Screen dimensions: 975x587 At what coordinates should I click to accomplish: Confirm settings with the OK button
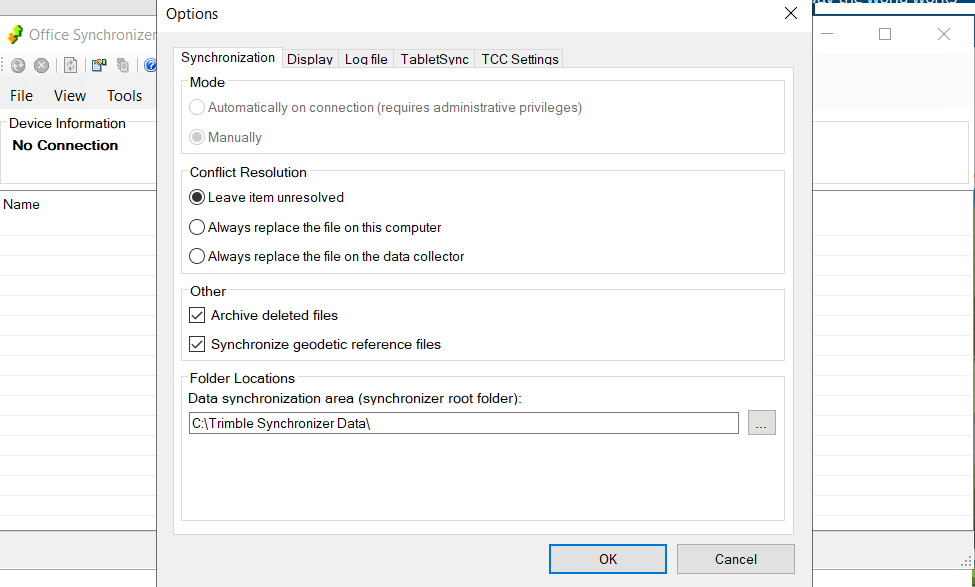click(607, 558)
